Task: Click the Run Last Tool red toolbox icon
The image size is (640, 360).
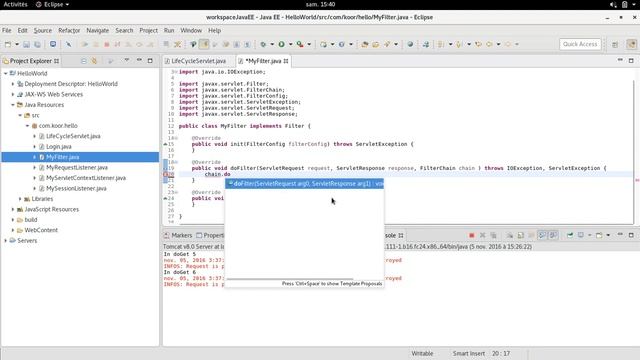Action: [x=300, y=44]
